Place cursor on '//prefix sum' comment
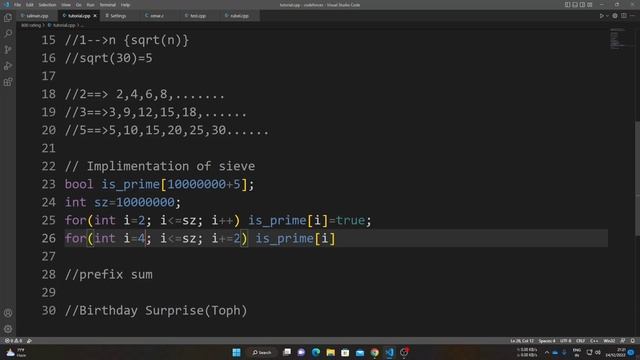The width and height of the screenshot is (640, 360). pyautogui.click(x=109, y=274)
